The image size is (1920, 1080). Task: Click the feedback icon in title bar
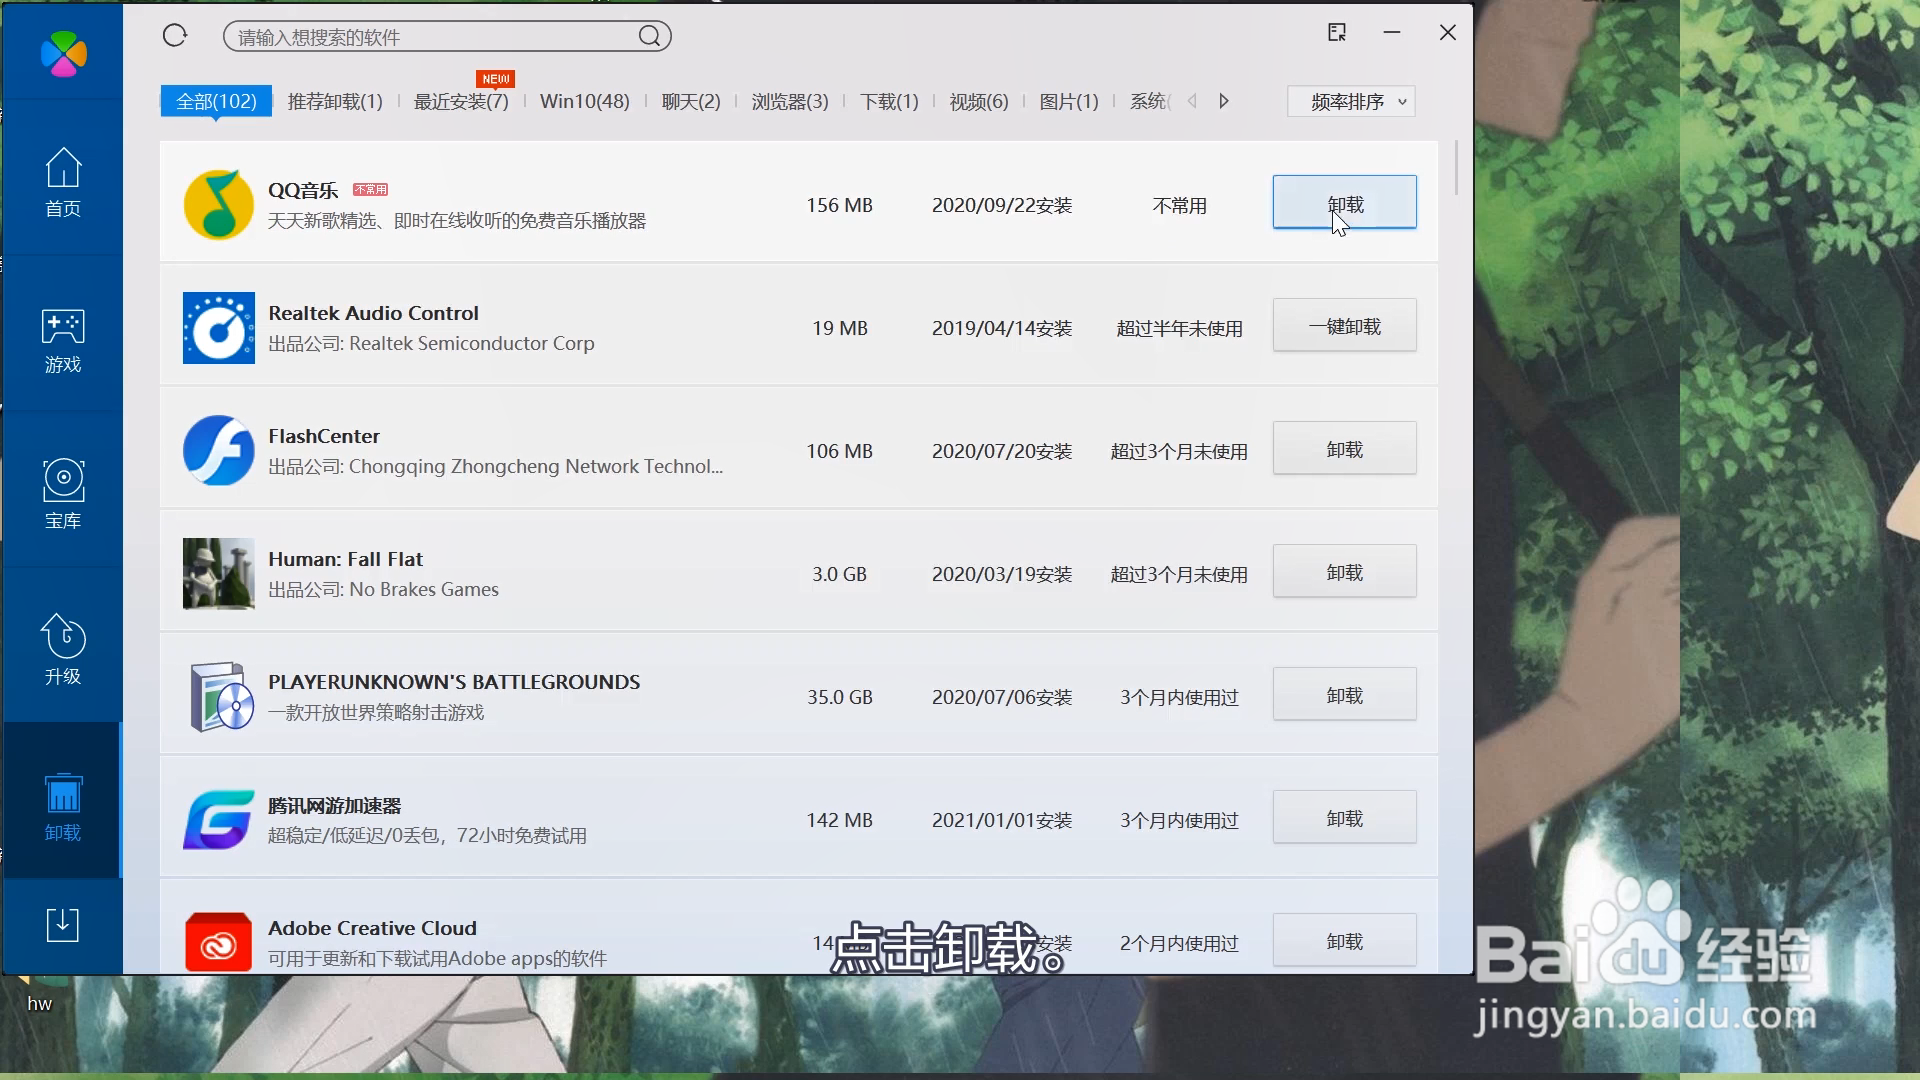tap(1337, 33)
